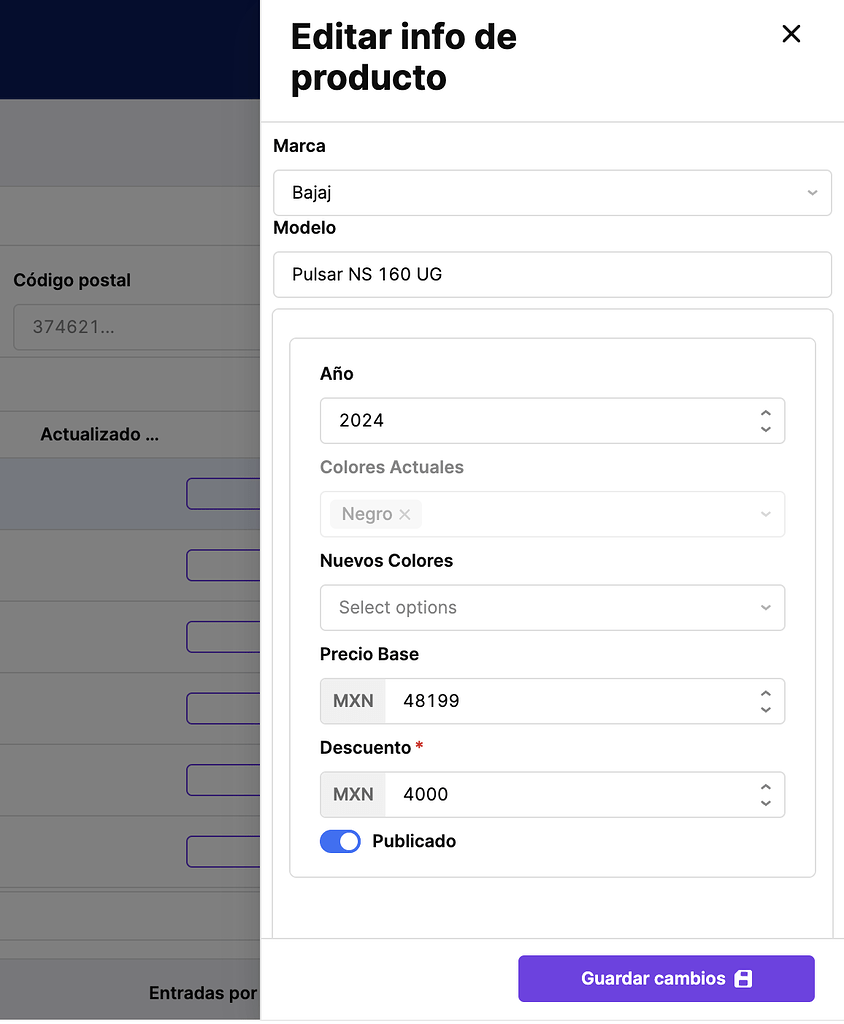Increment Descuento using the up arrow

766,787
